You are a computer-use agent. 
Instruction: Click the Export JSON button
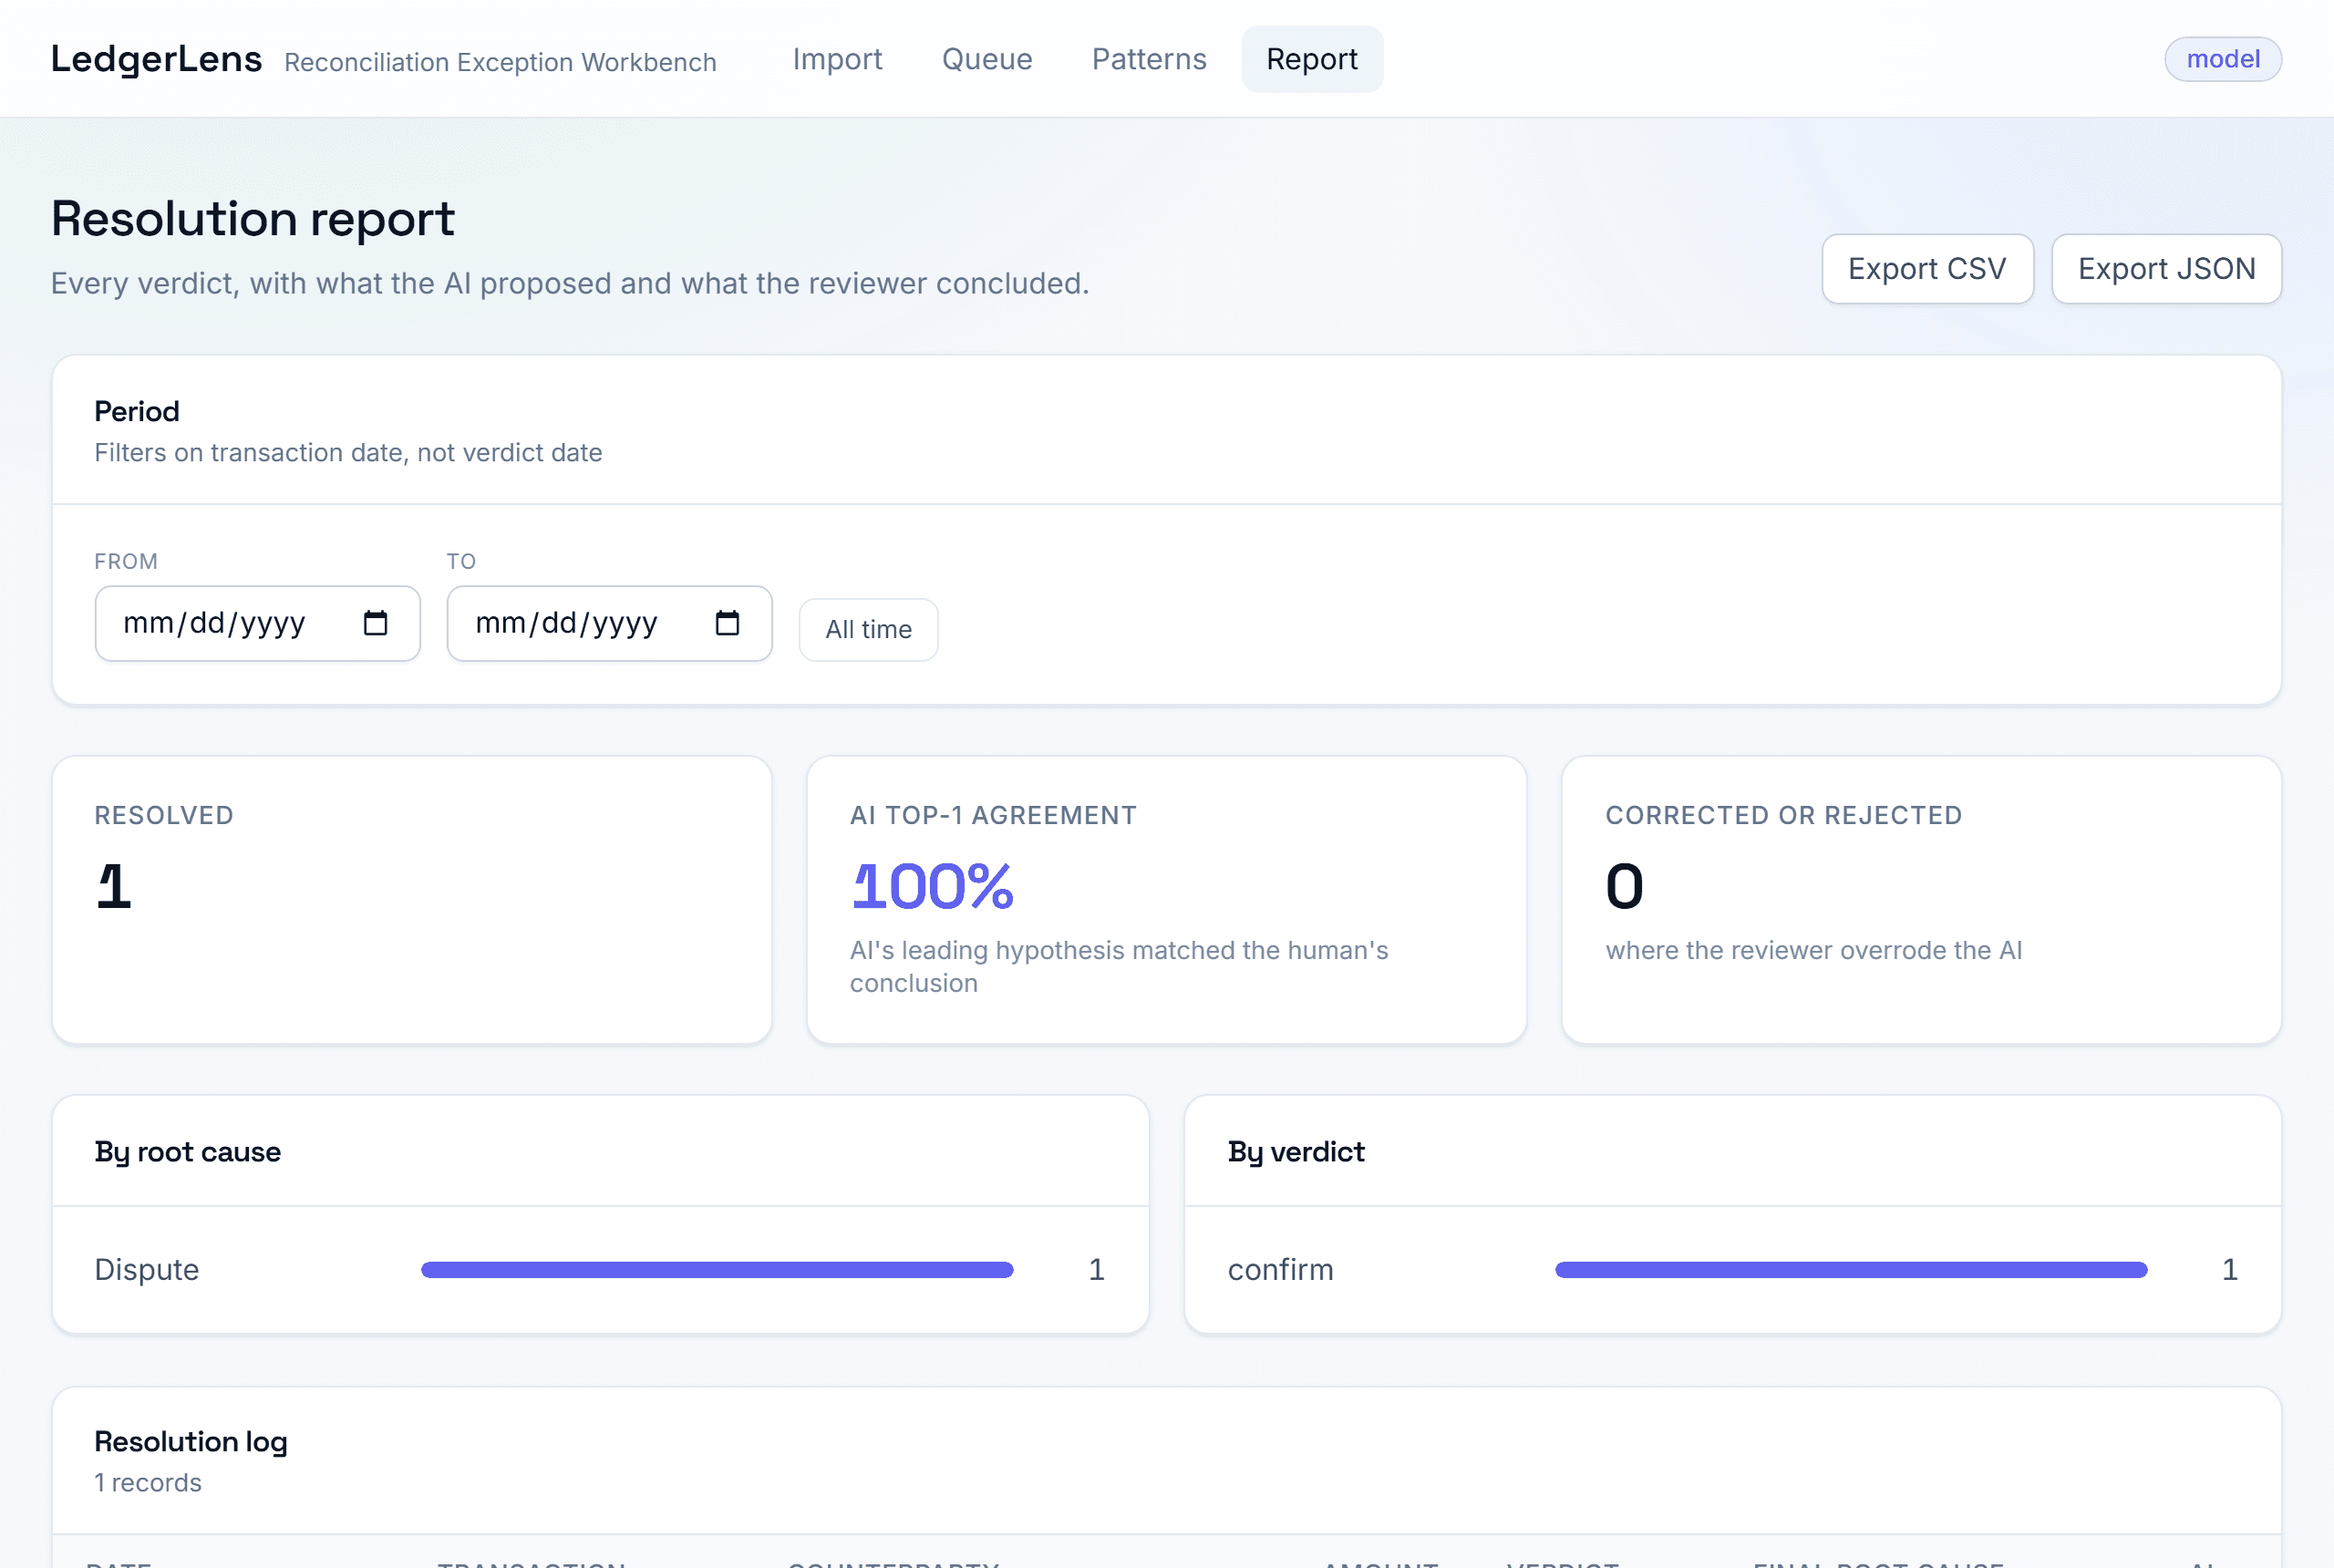(x=2166, y=269)
